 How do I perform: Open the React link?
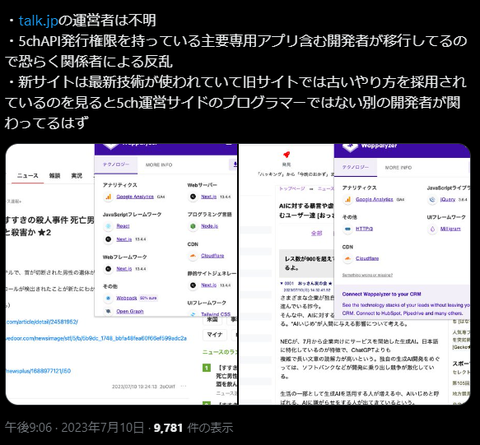pos(123,226)
